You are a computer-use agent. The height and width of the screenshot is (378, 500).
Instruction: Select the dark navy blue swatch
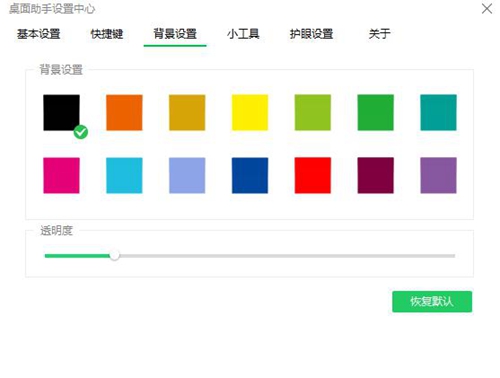[250, 176]
